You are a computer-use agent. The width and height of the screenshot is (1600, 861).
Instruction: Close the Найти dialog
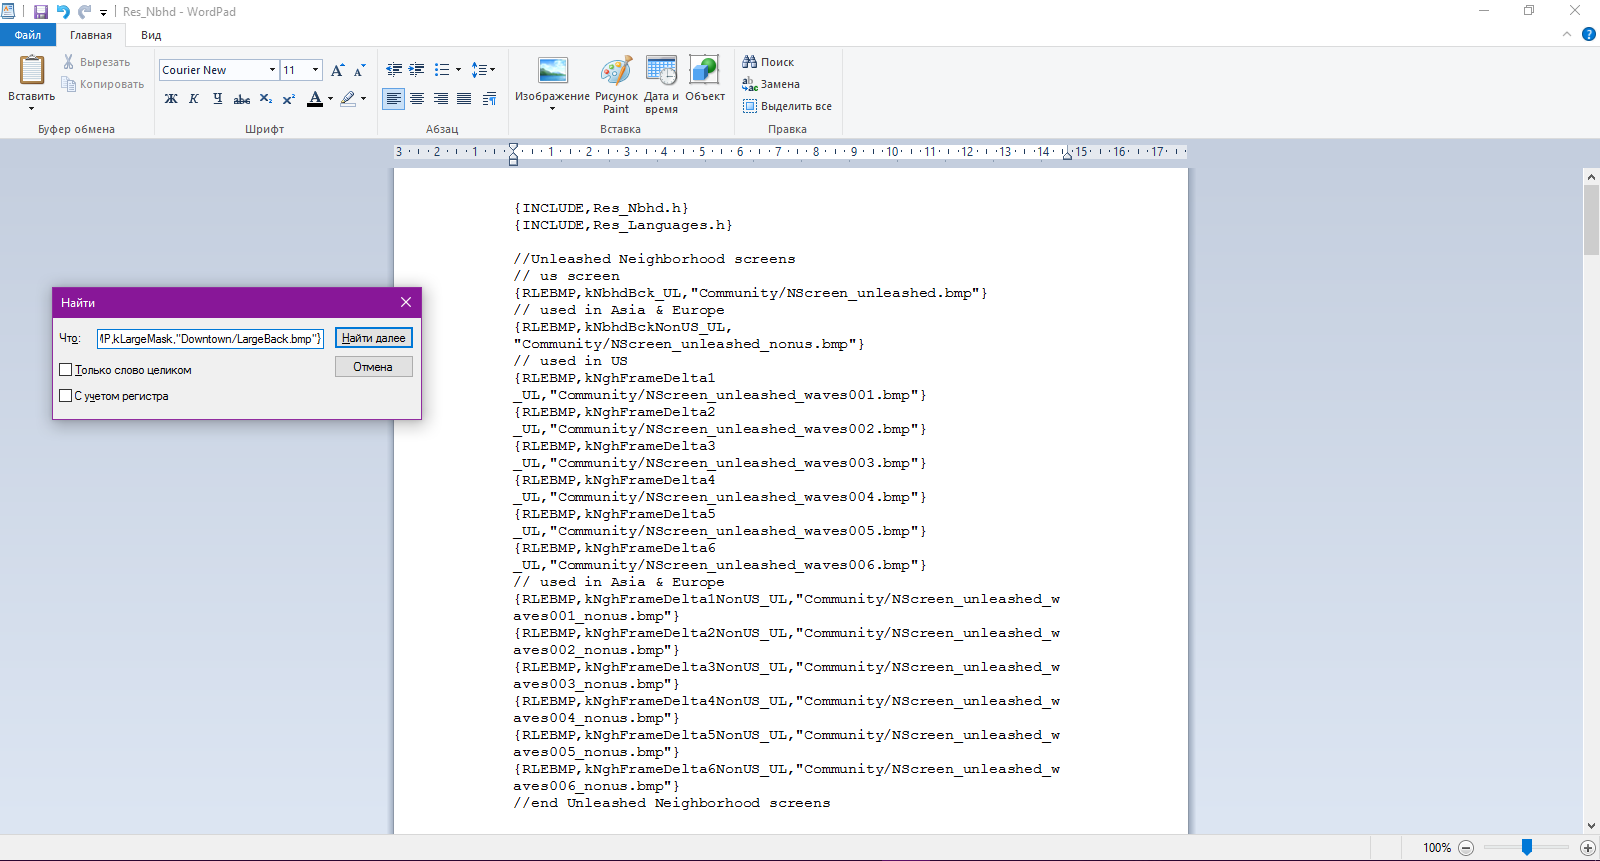point(406,302)
